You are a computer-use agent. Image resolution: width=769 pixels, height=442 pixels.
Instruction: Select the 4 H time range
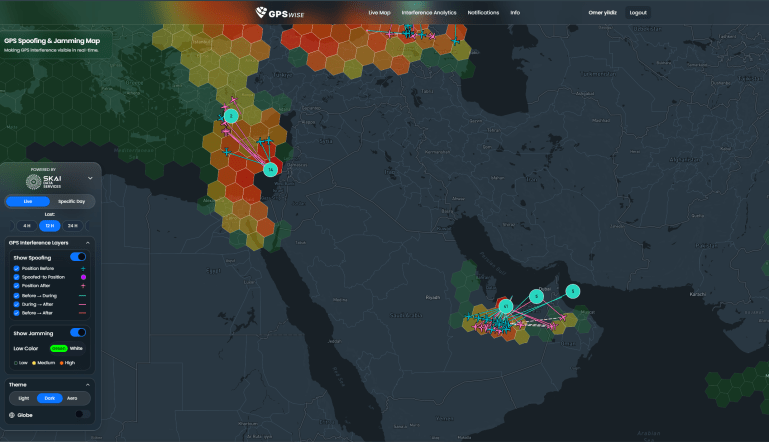(x=27, y=226)
